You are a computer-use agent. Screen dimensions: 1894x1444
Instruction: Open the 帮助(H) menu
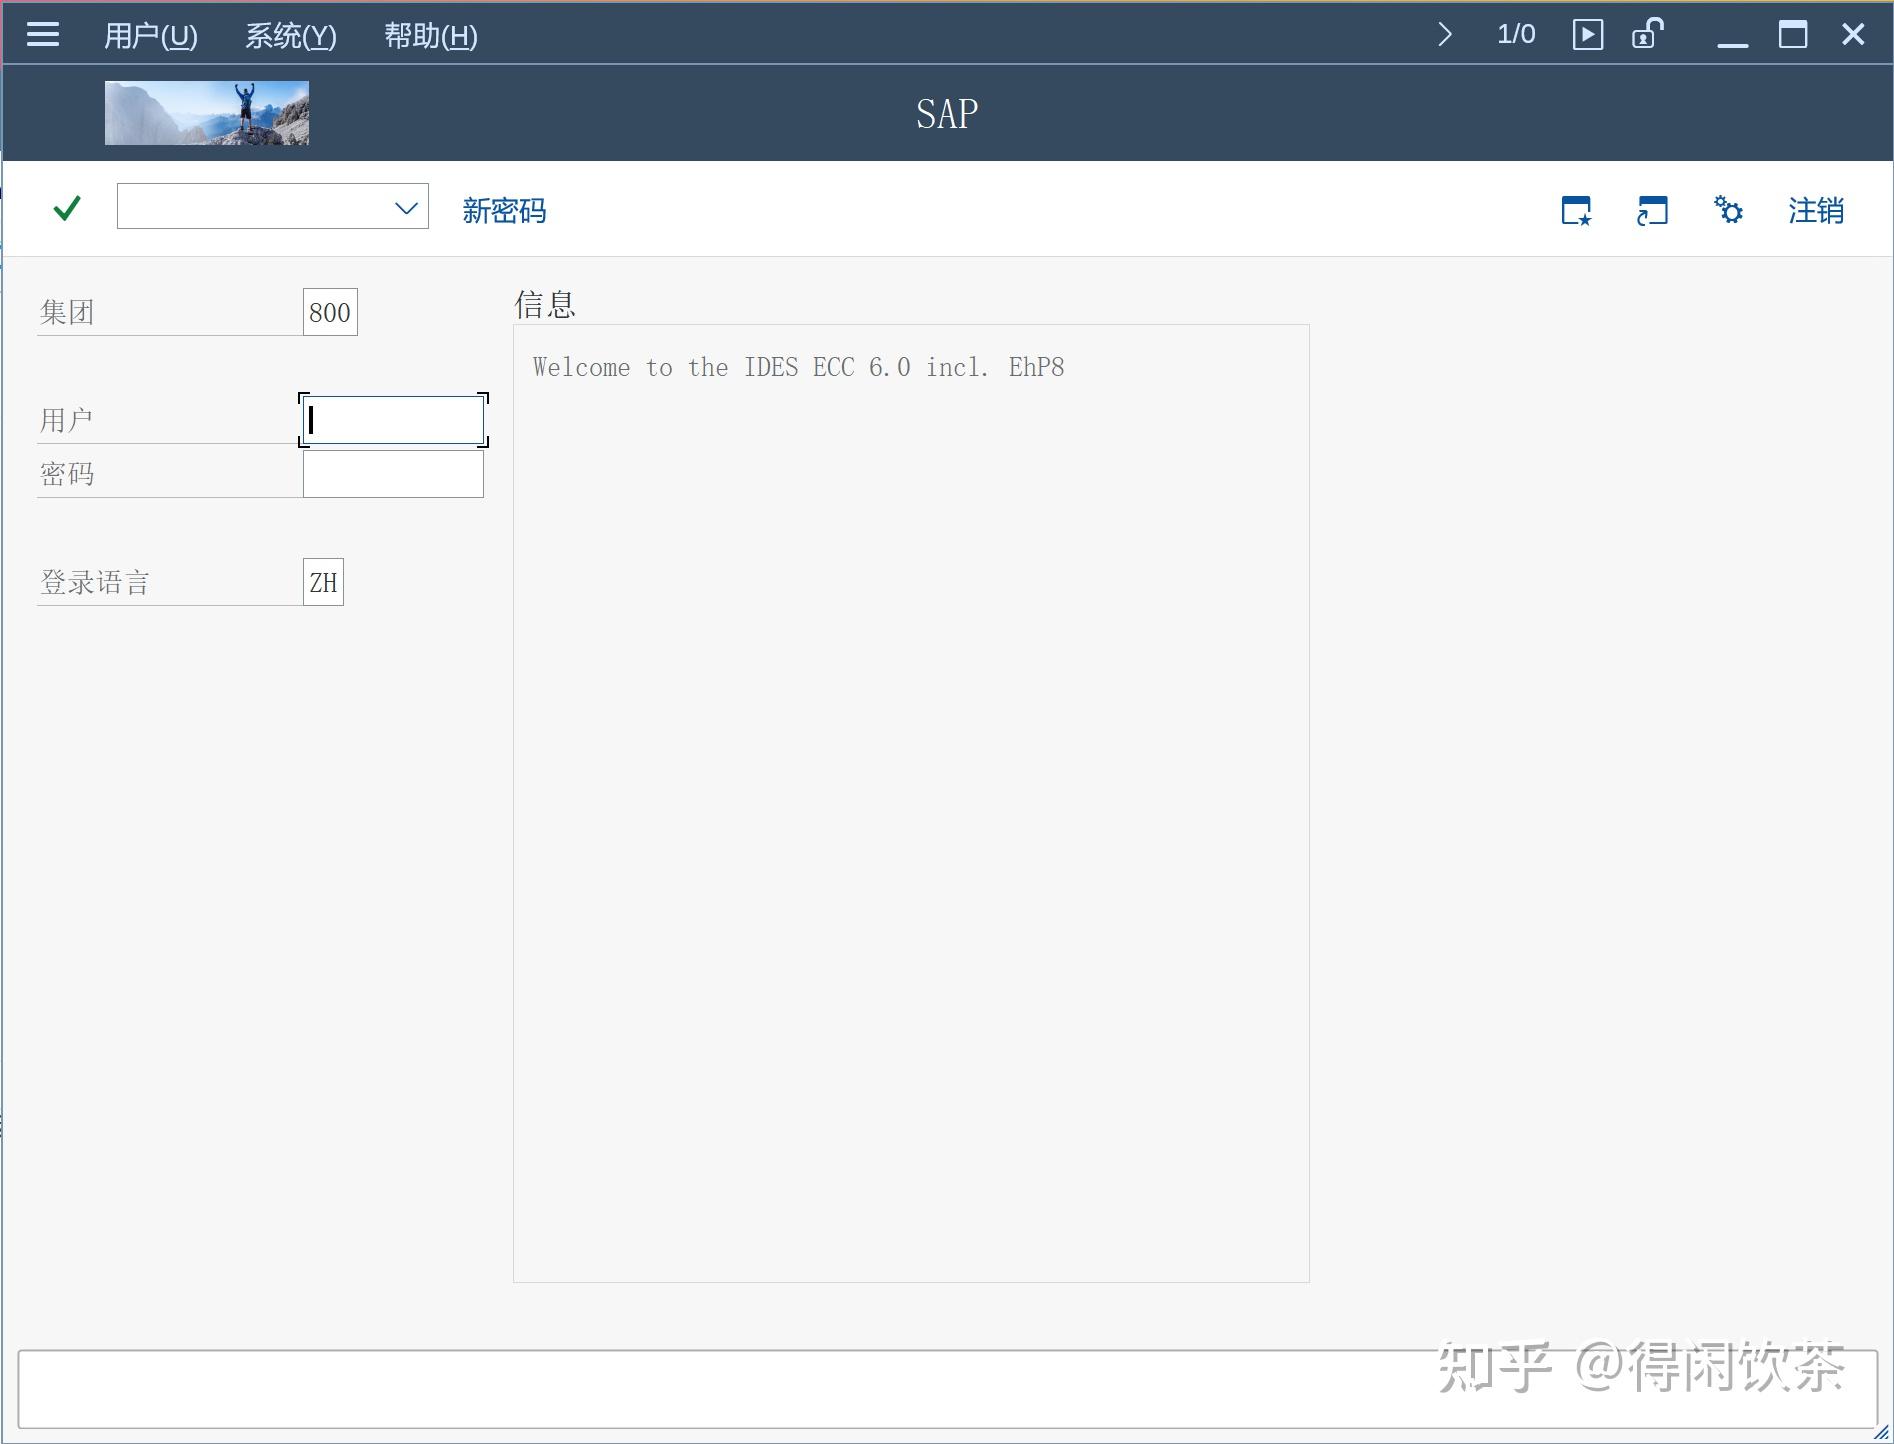(x=428, y=35)
